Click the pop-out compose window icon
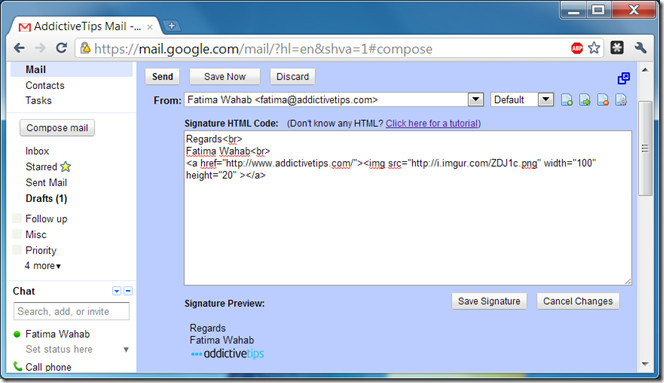This screenshot has width=664, height=383. [623, 78]
